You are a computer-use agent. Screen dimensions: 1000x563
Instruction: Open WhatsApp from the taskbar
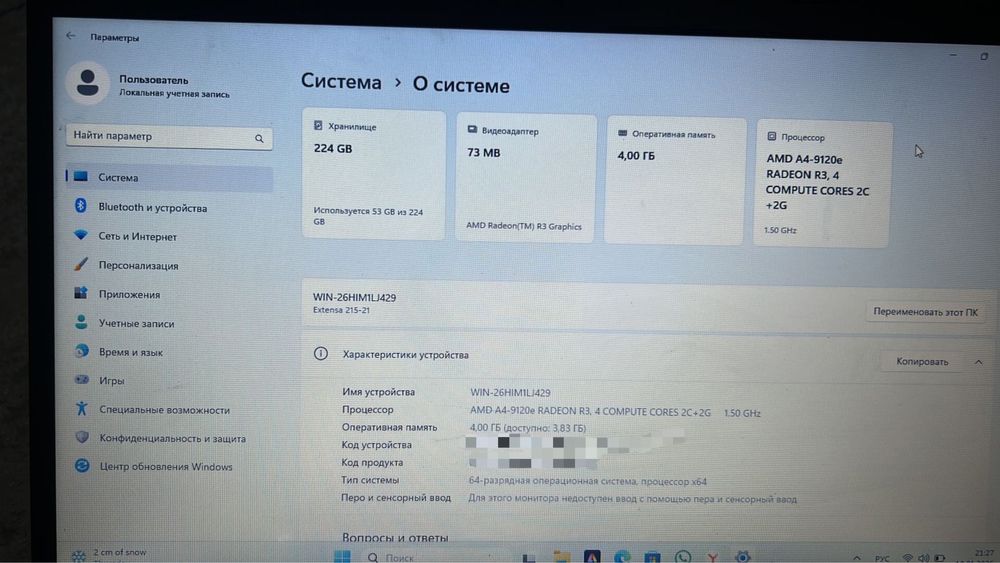(682, 557)
